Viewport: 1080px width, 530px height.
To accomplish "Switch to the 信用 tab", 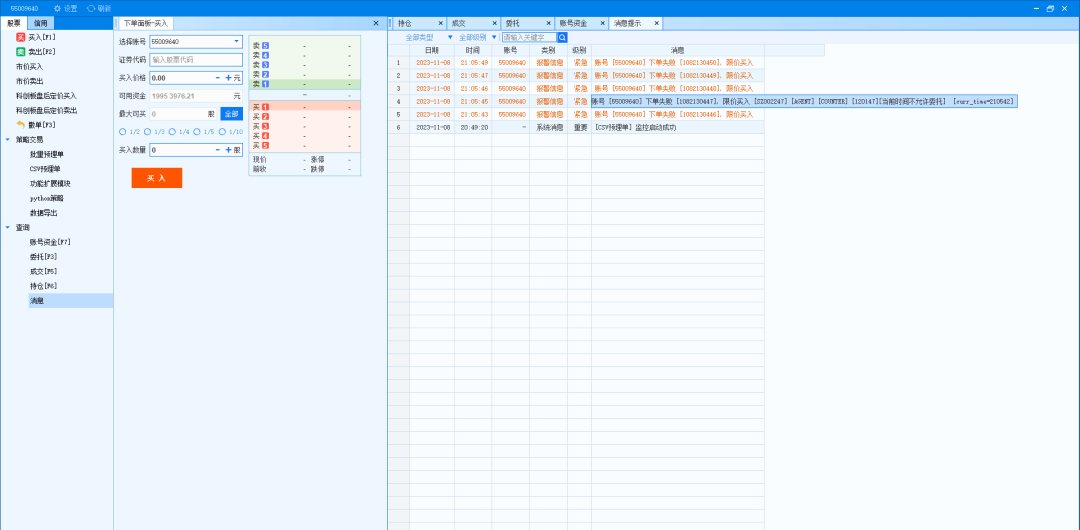I will (x=40, y=23).
